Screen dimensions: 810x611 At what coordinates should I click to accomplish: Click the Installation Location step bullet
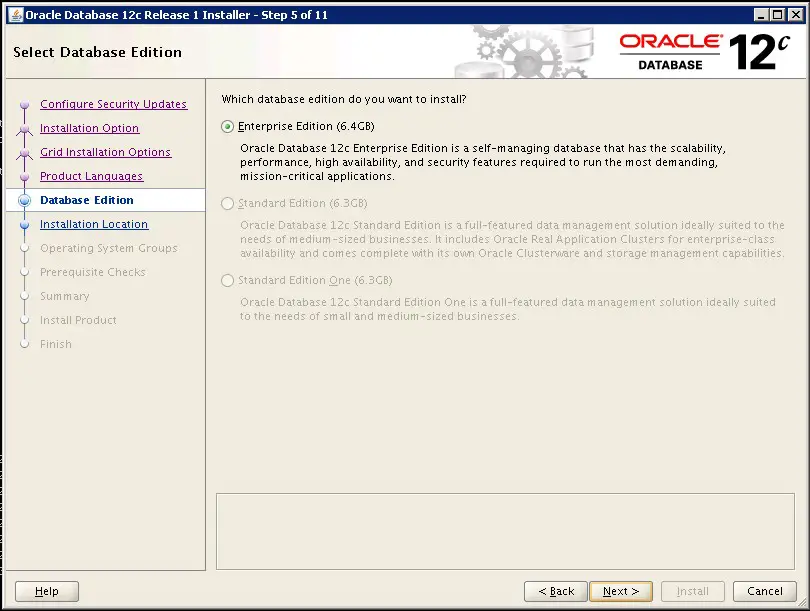pyautogui.click(x=24, y=225)
